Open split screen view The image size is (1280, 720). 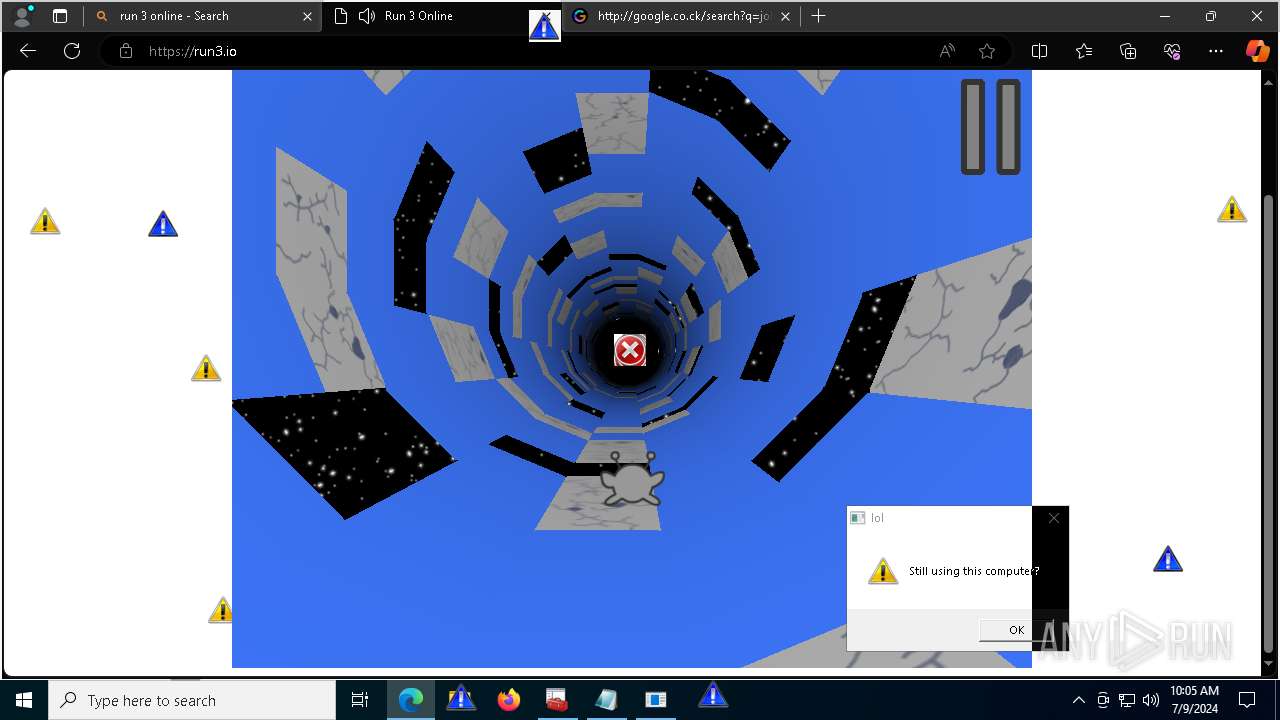coord(1039,51)
